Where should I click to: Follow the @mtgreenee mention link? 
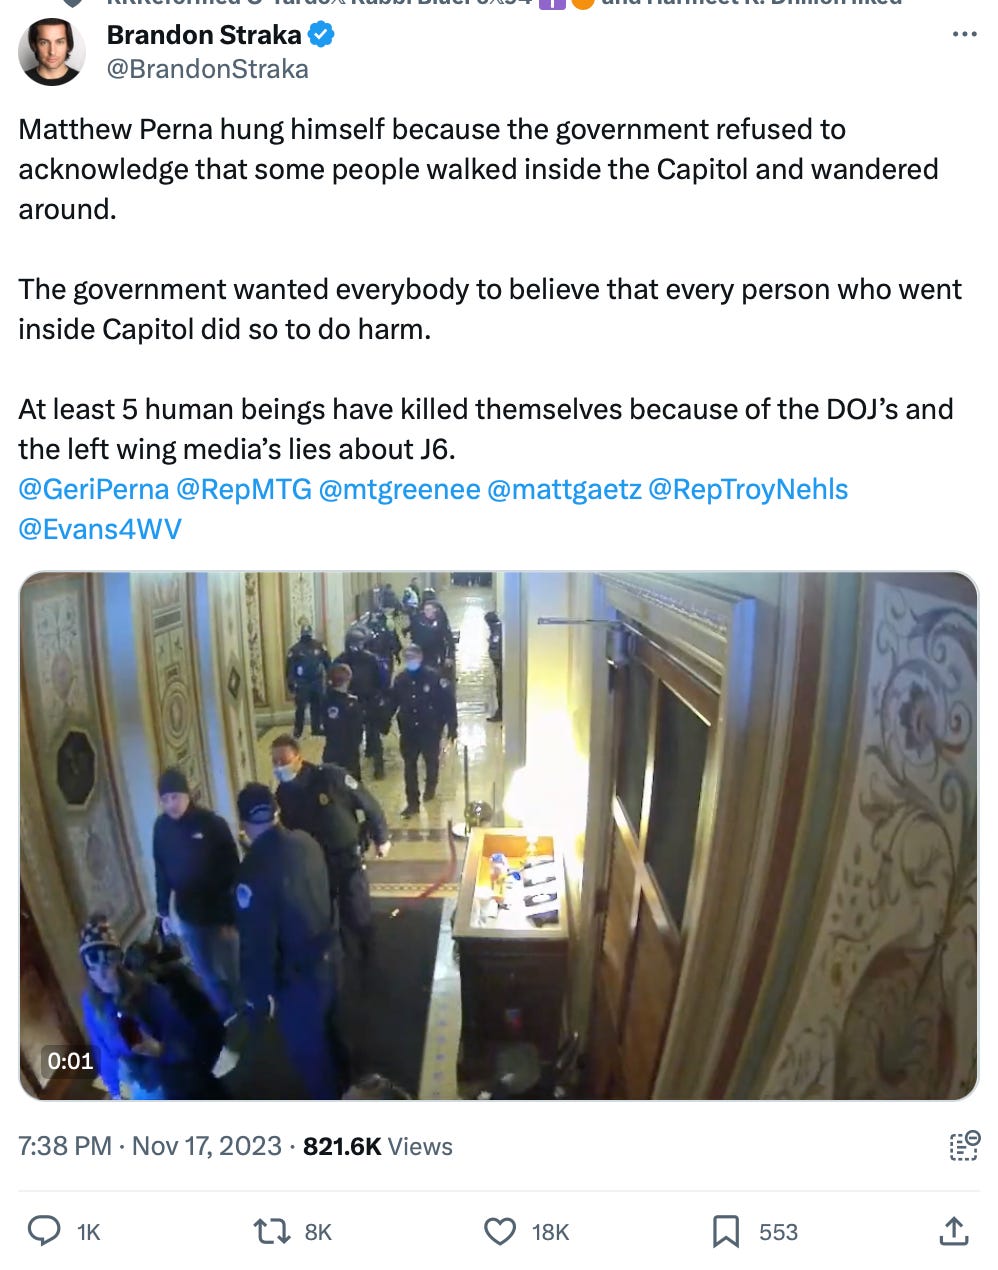[x=399, y=489]
